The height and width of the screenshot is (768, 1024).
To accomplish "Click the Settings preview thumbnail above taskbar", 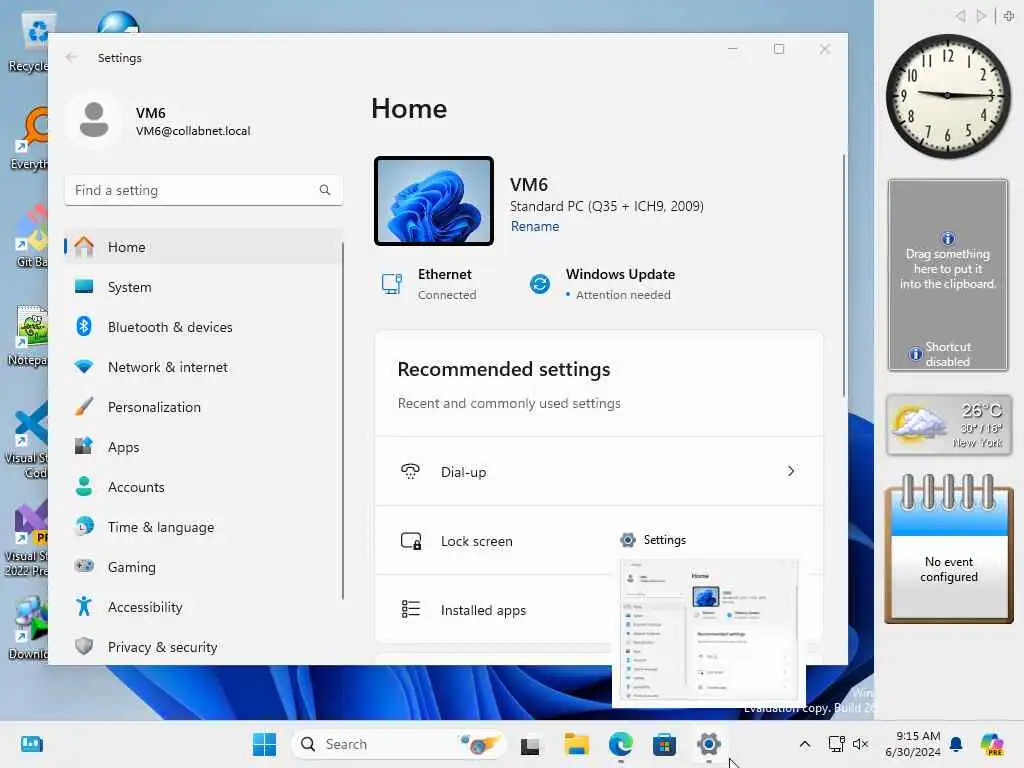I will point(709,630).
